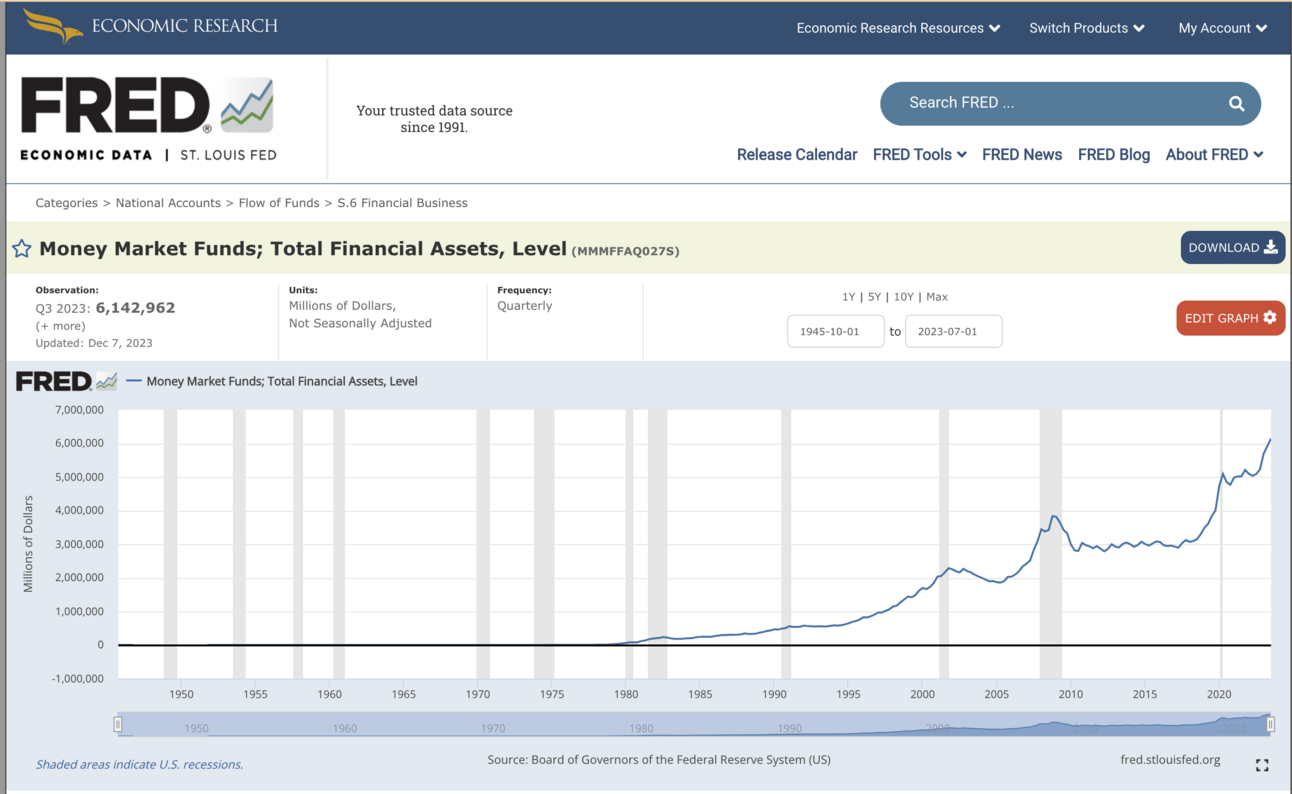Click the Board of Governors source text

tap(659, 760)
